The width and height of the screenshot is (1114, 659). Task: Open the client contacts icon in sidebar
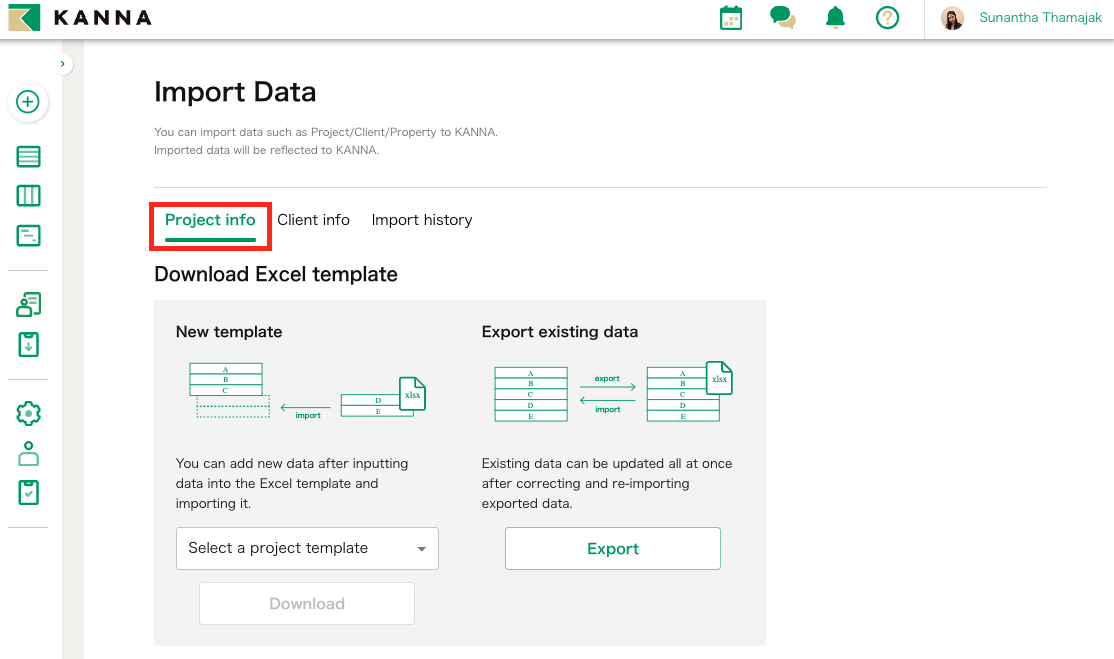[28, 304]
